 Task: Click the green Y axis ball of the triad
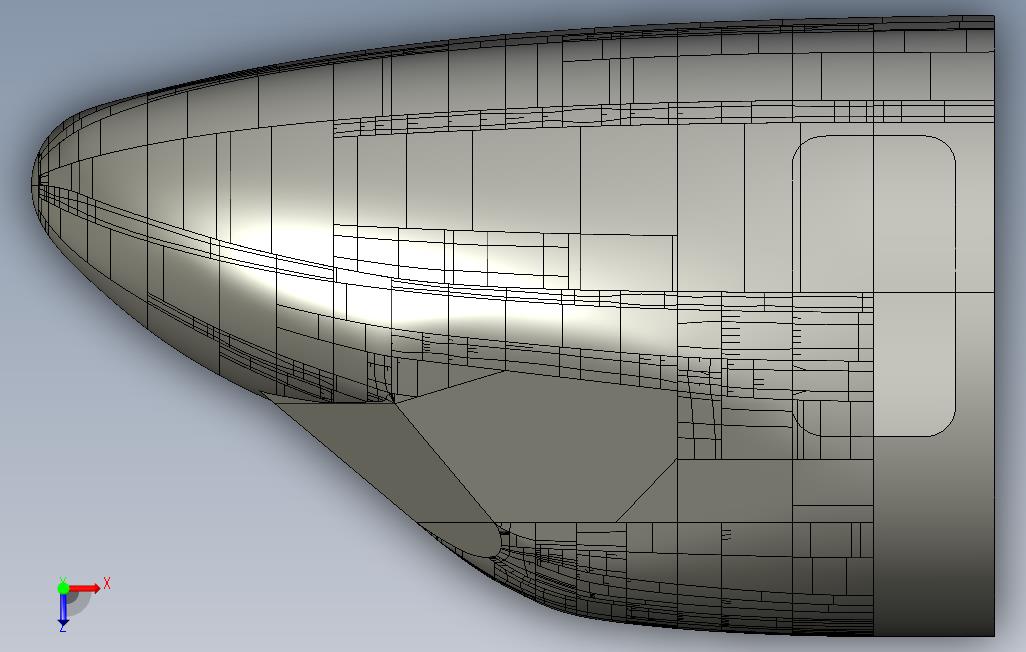click(63, 588)
